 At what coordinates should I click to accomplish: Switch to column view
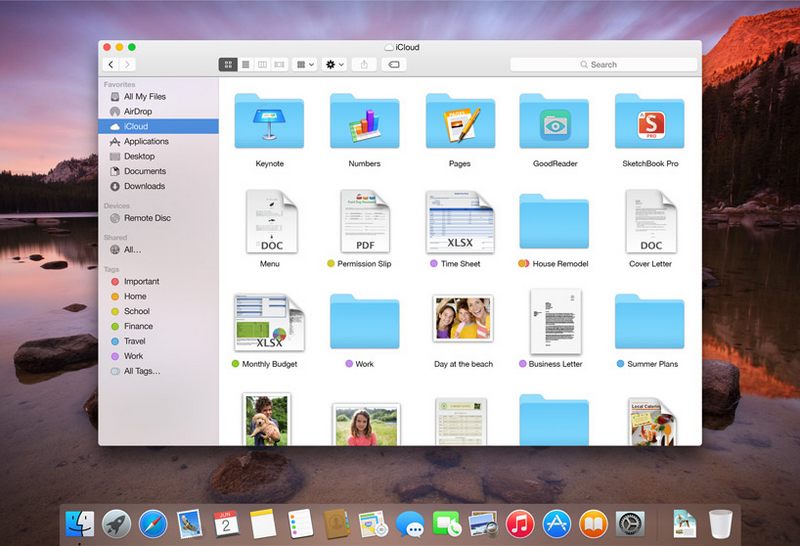[x=262, y=64]
